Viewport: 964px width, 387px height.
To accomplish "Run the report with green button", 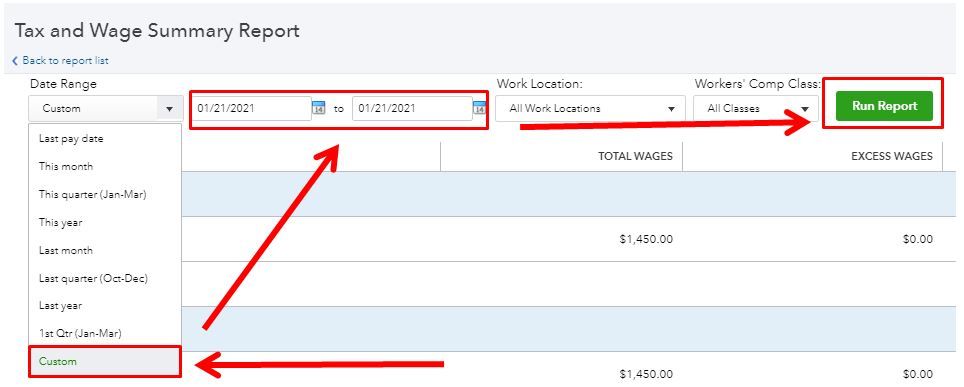I will tap(884, 106).
